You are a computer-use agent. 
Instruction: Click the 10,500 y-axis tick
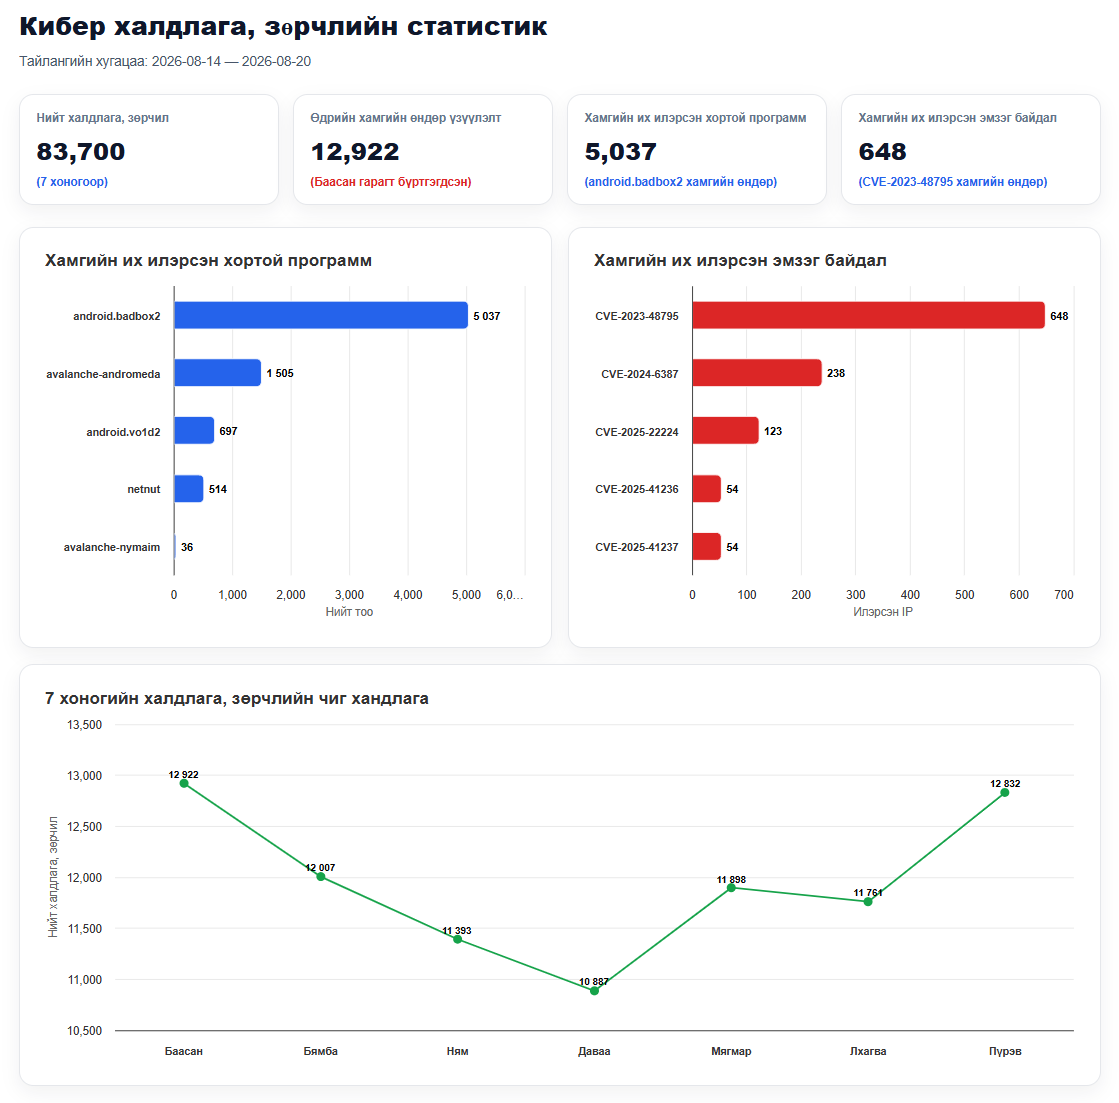84,1031
